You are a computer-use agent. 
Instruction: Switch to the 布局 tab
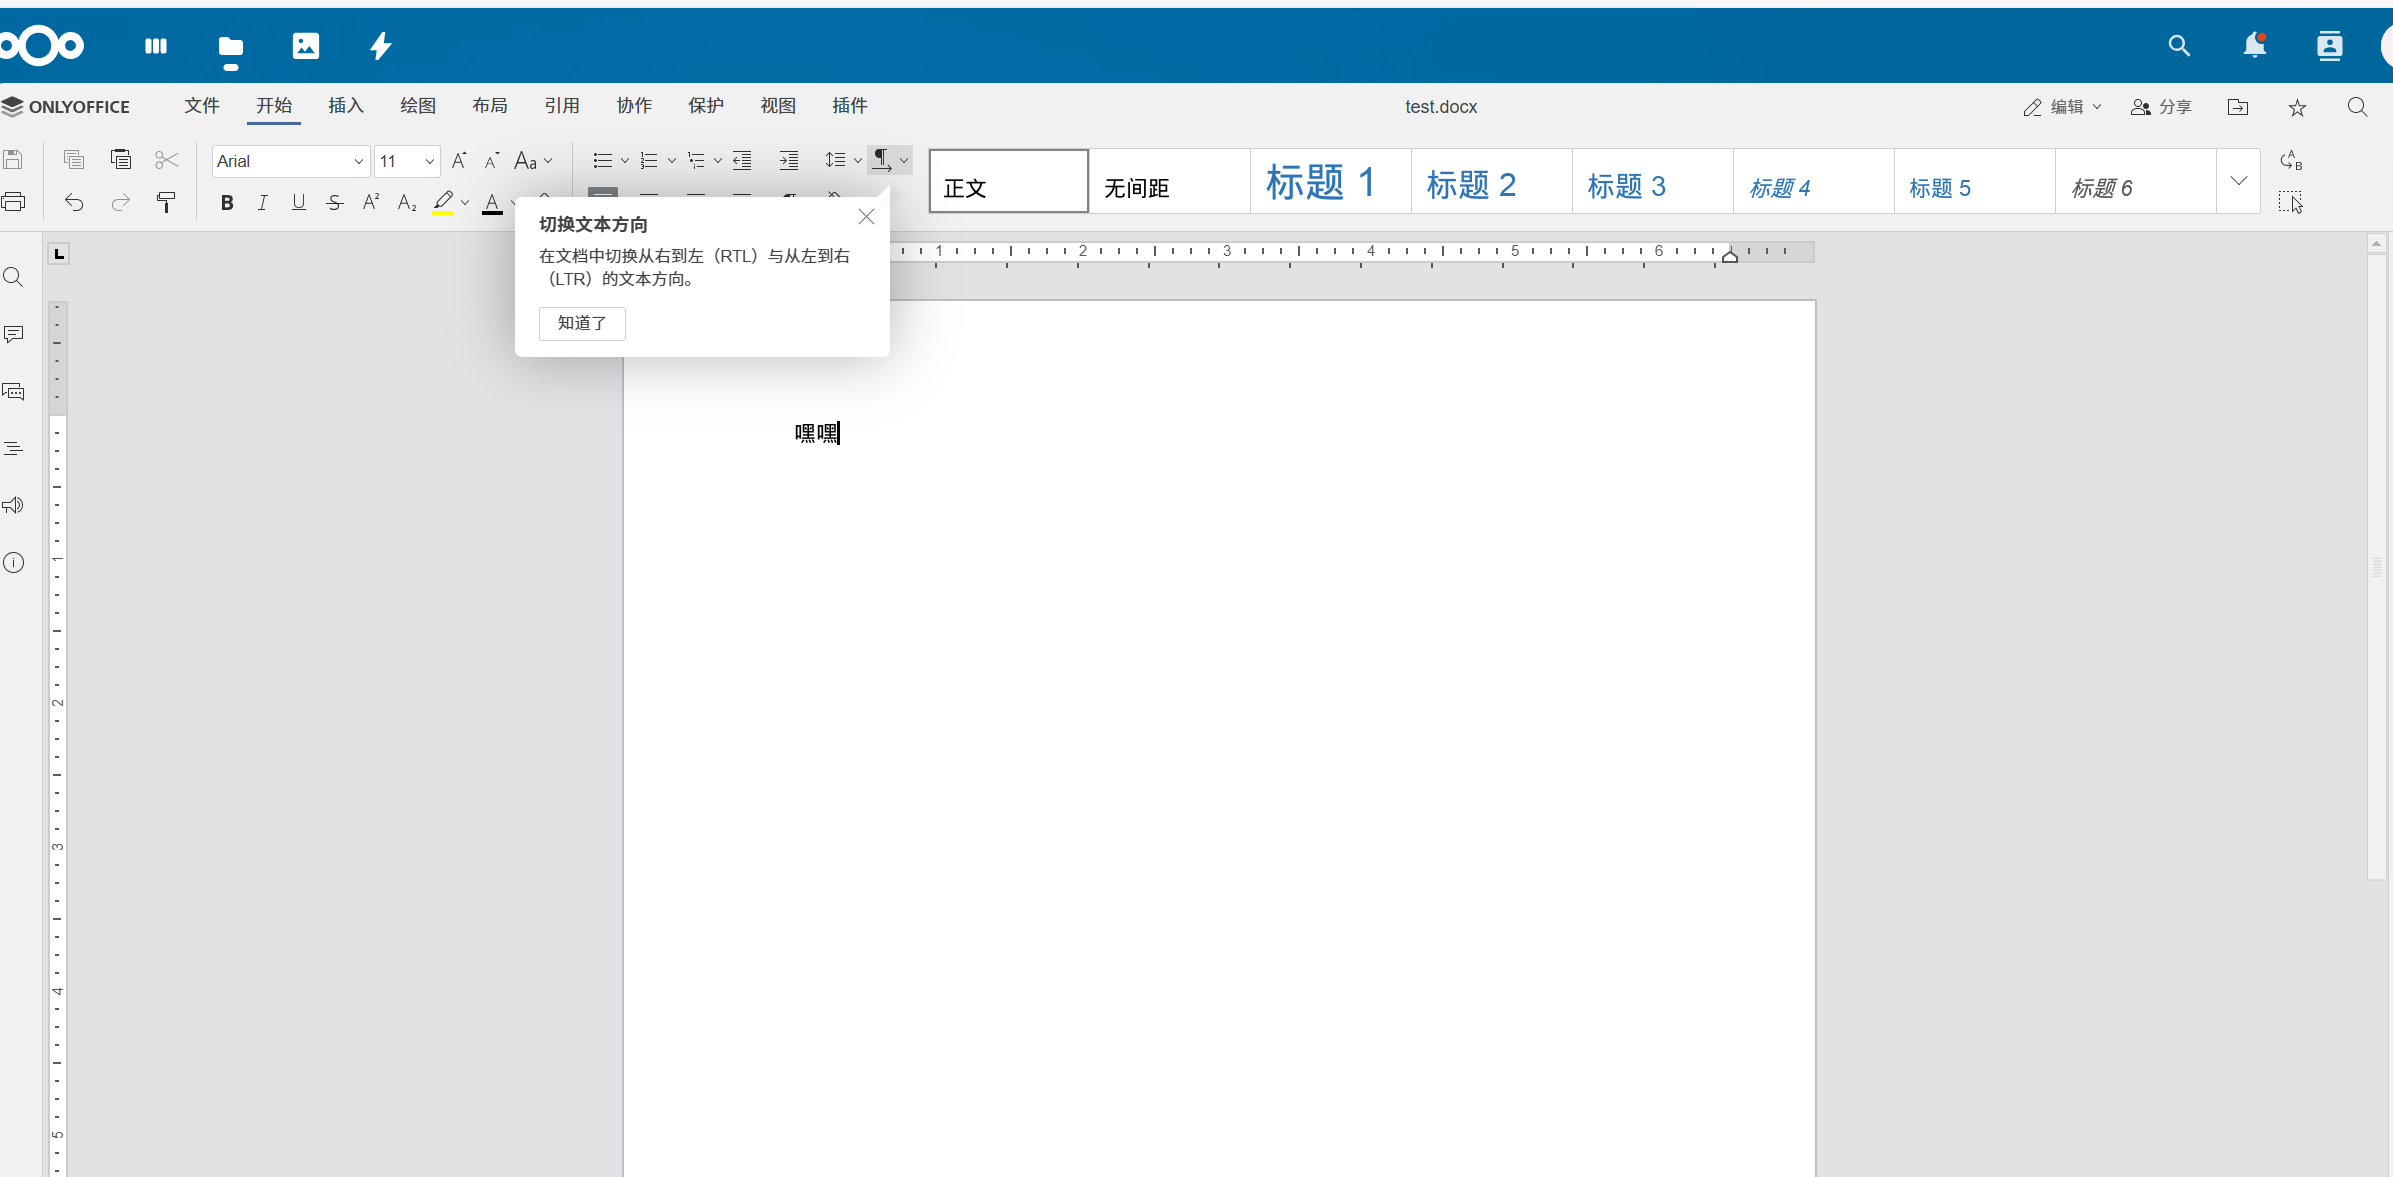[x=490, y=106]
